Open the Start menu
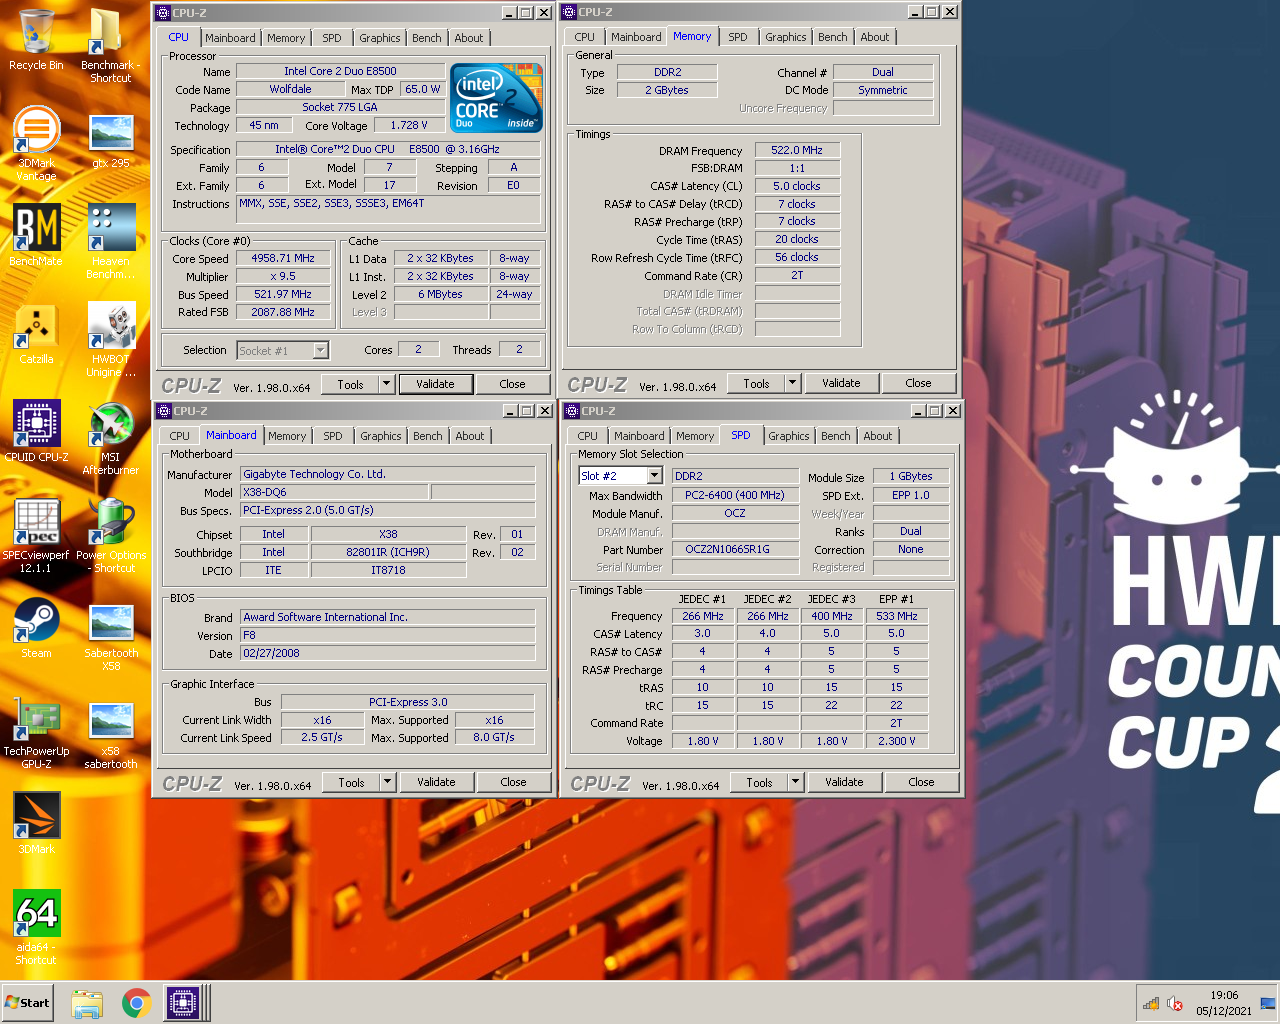The image size is (1280, 1024). 27,1003
